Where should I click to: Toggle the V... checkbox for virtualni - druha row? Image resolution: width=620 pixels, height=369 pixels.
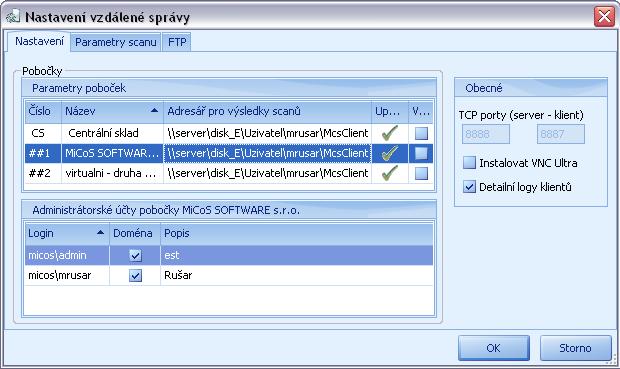point(421,173)
